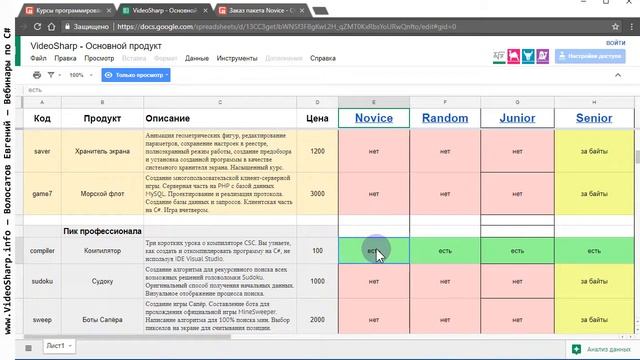Click the purple anonymous viewer icon
The width and height of the screenshot is (640, 360).
542,56
